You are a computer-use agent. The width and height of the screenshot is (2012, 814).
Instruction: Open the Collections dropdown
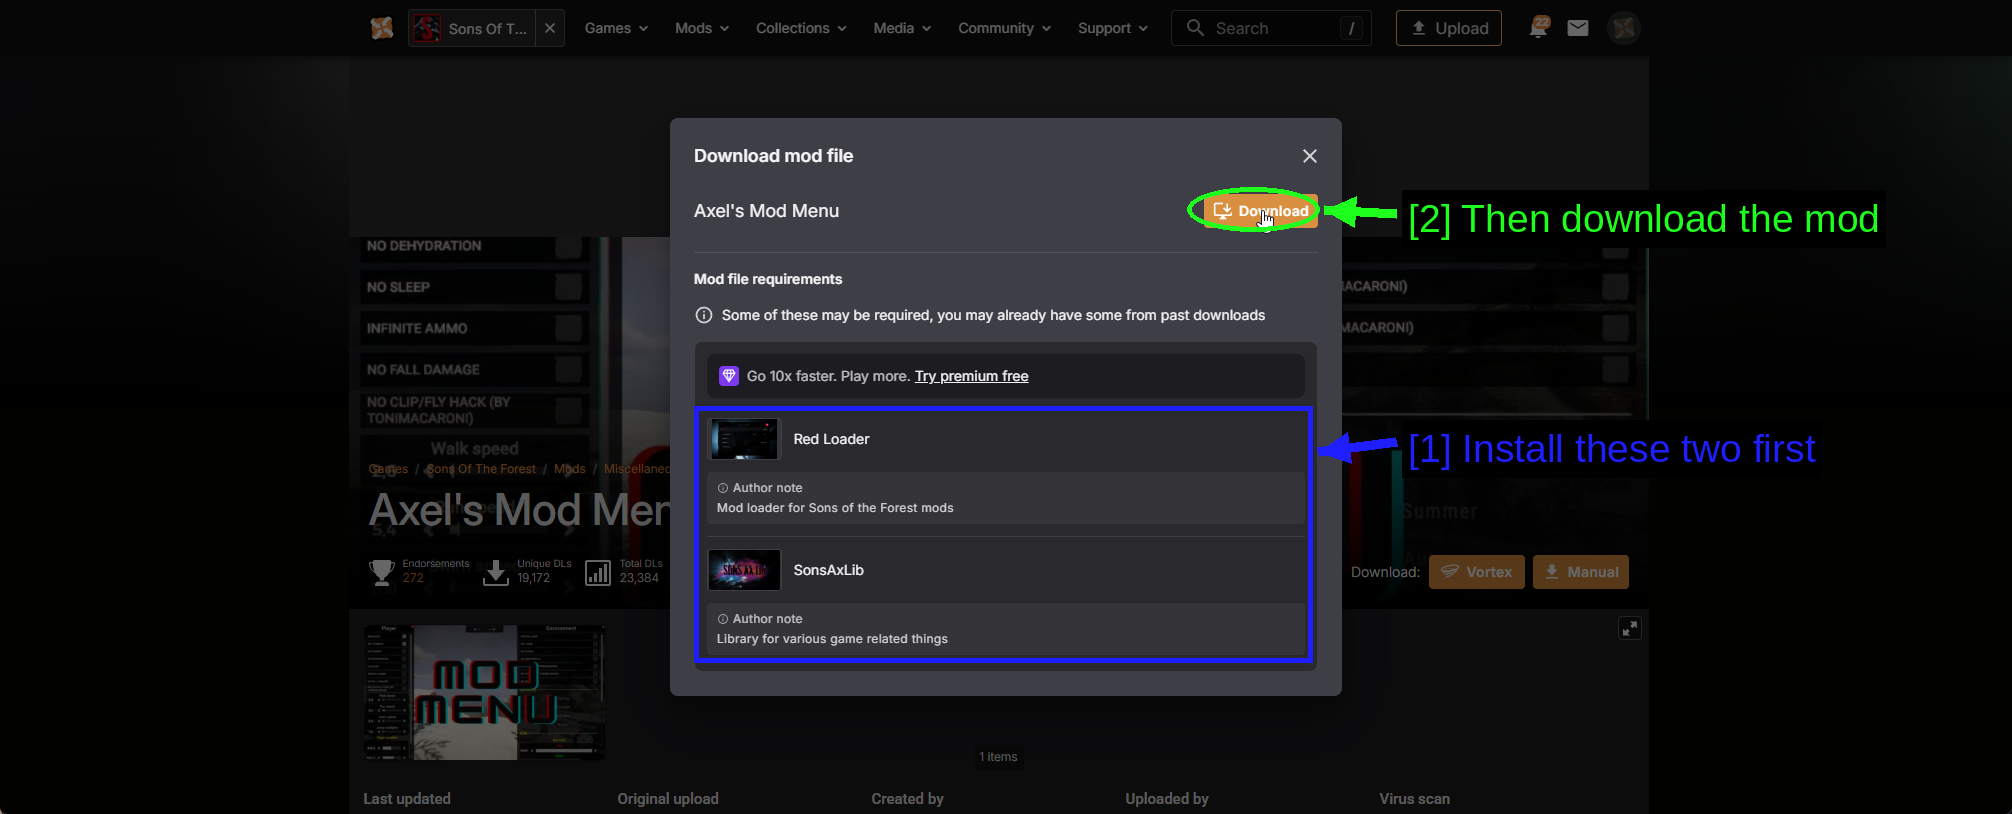[x=801, y=28]
